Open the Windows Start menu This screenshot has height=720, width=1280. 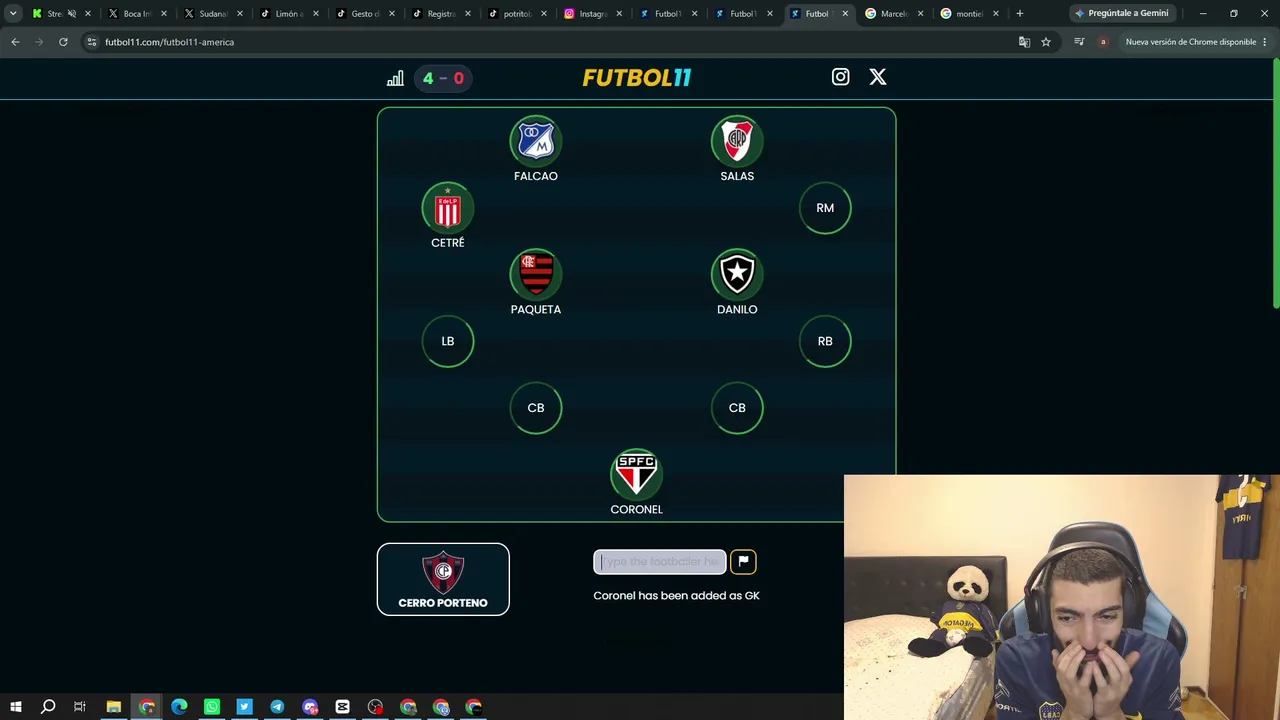click(15, 707)
